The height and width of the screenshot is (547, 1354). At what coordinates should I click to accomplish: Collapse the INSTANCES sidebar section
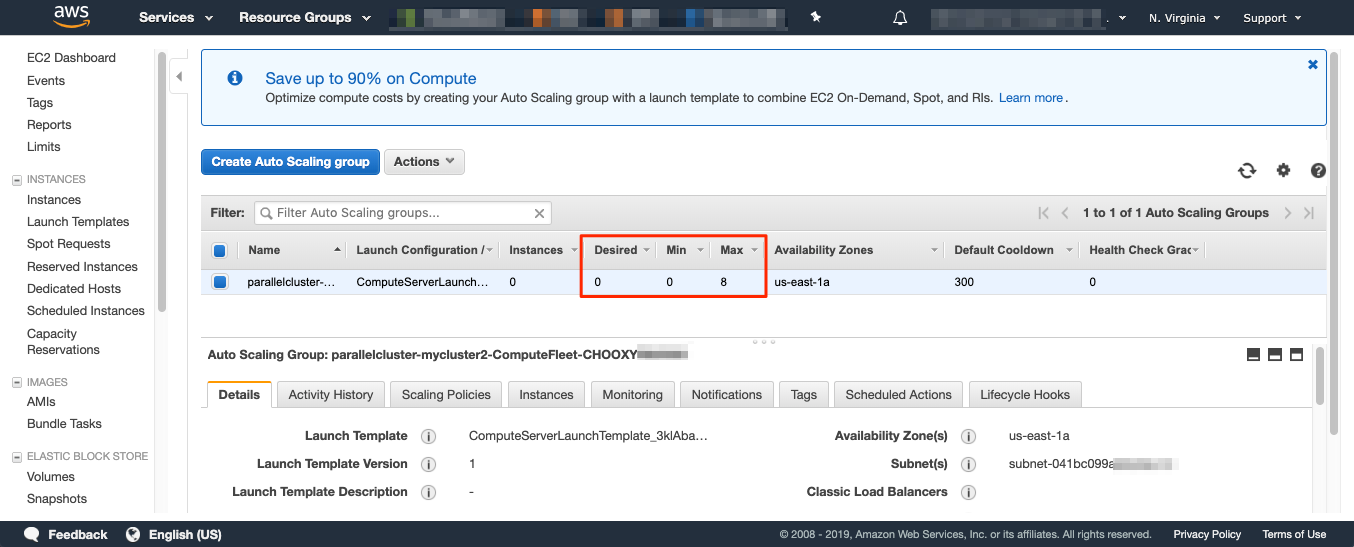point(17,180)
